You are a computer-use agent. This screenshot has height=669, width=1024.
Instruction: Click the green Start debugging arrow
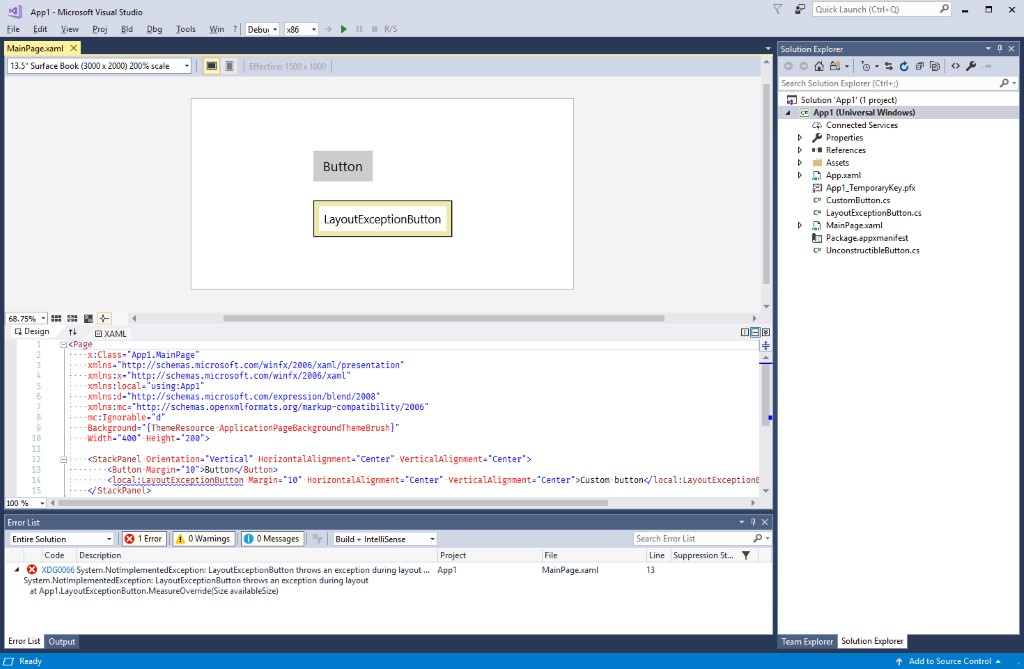click(344, 29)
